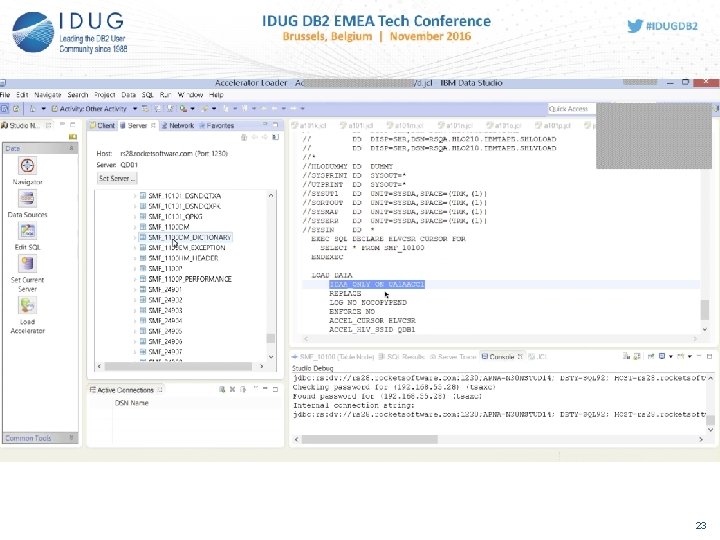Switch to the Client tab
The width and height of the screenshot is (720, 540).
pos(102,125)
